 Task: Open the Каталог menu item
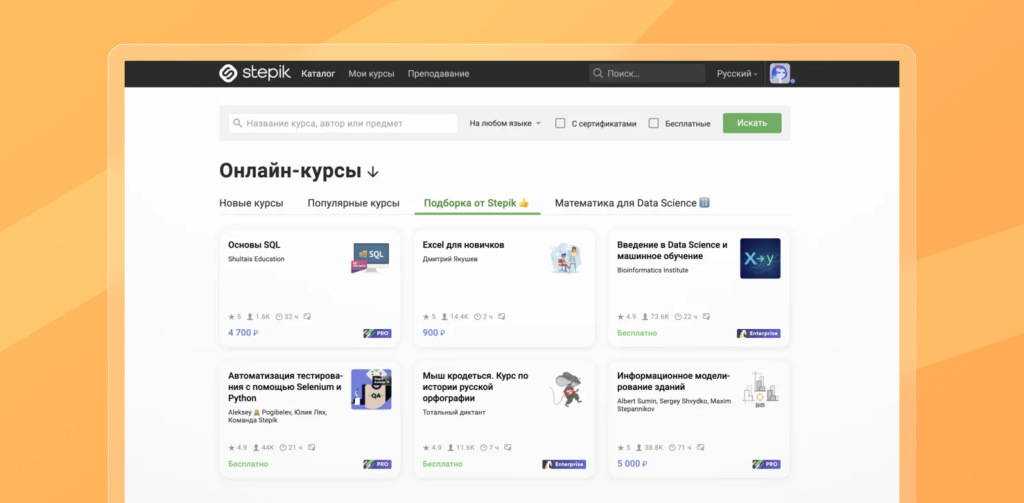click(318, 74)
